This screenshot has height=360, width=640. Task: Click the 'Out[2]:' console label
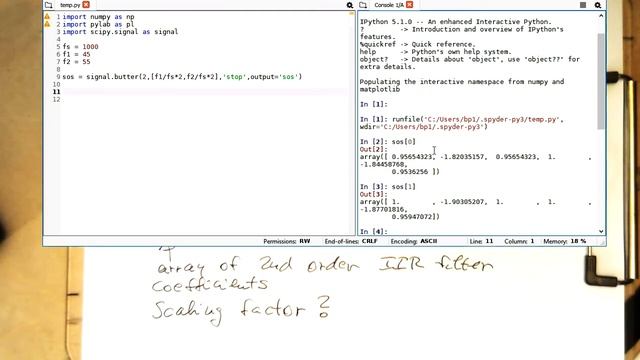373,149
